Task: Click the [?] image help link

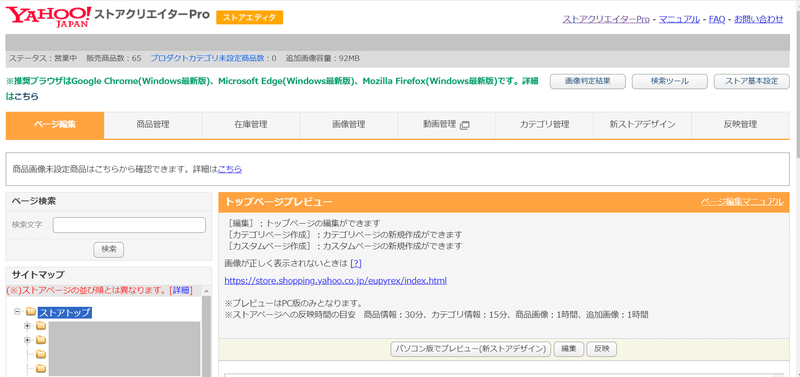Action: (x=356, y=264)
